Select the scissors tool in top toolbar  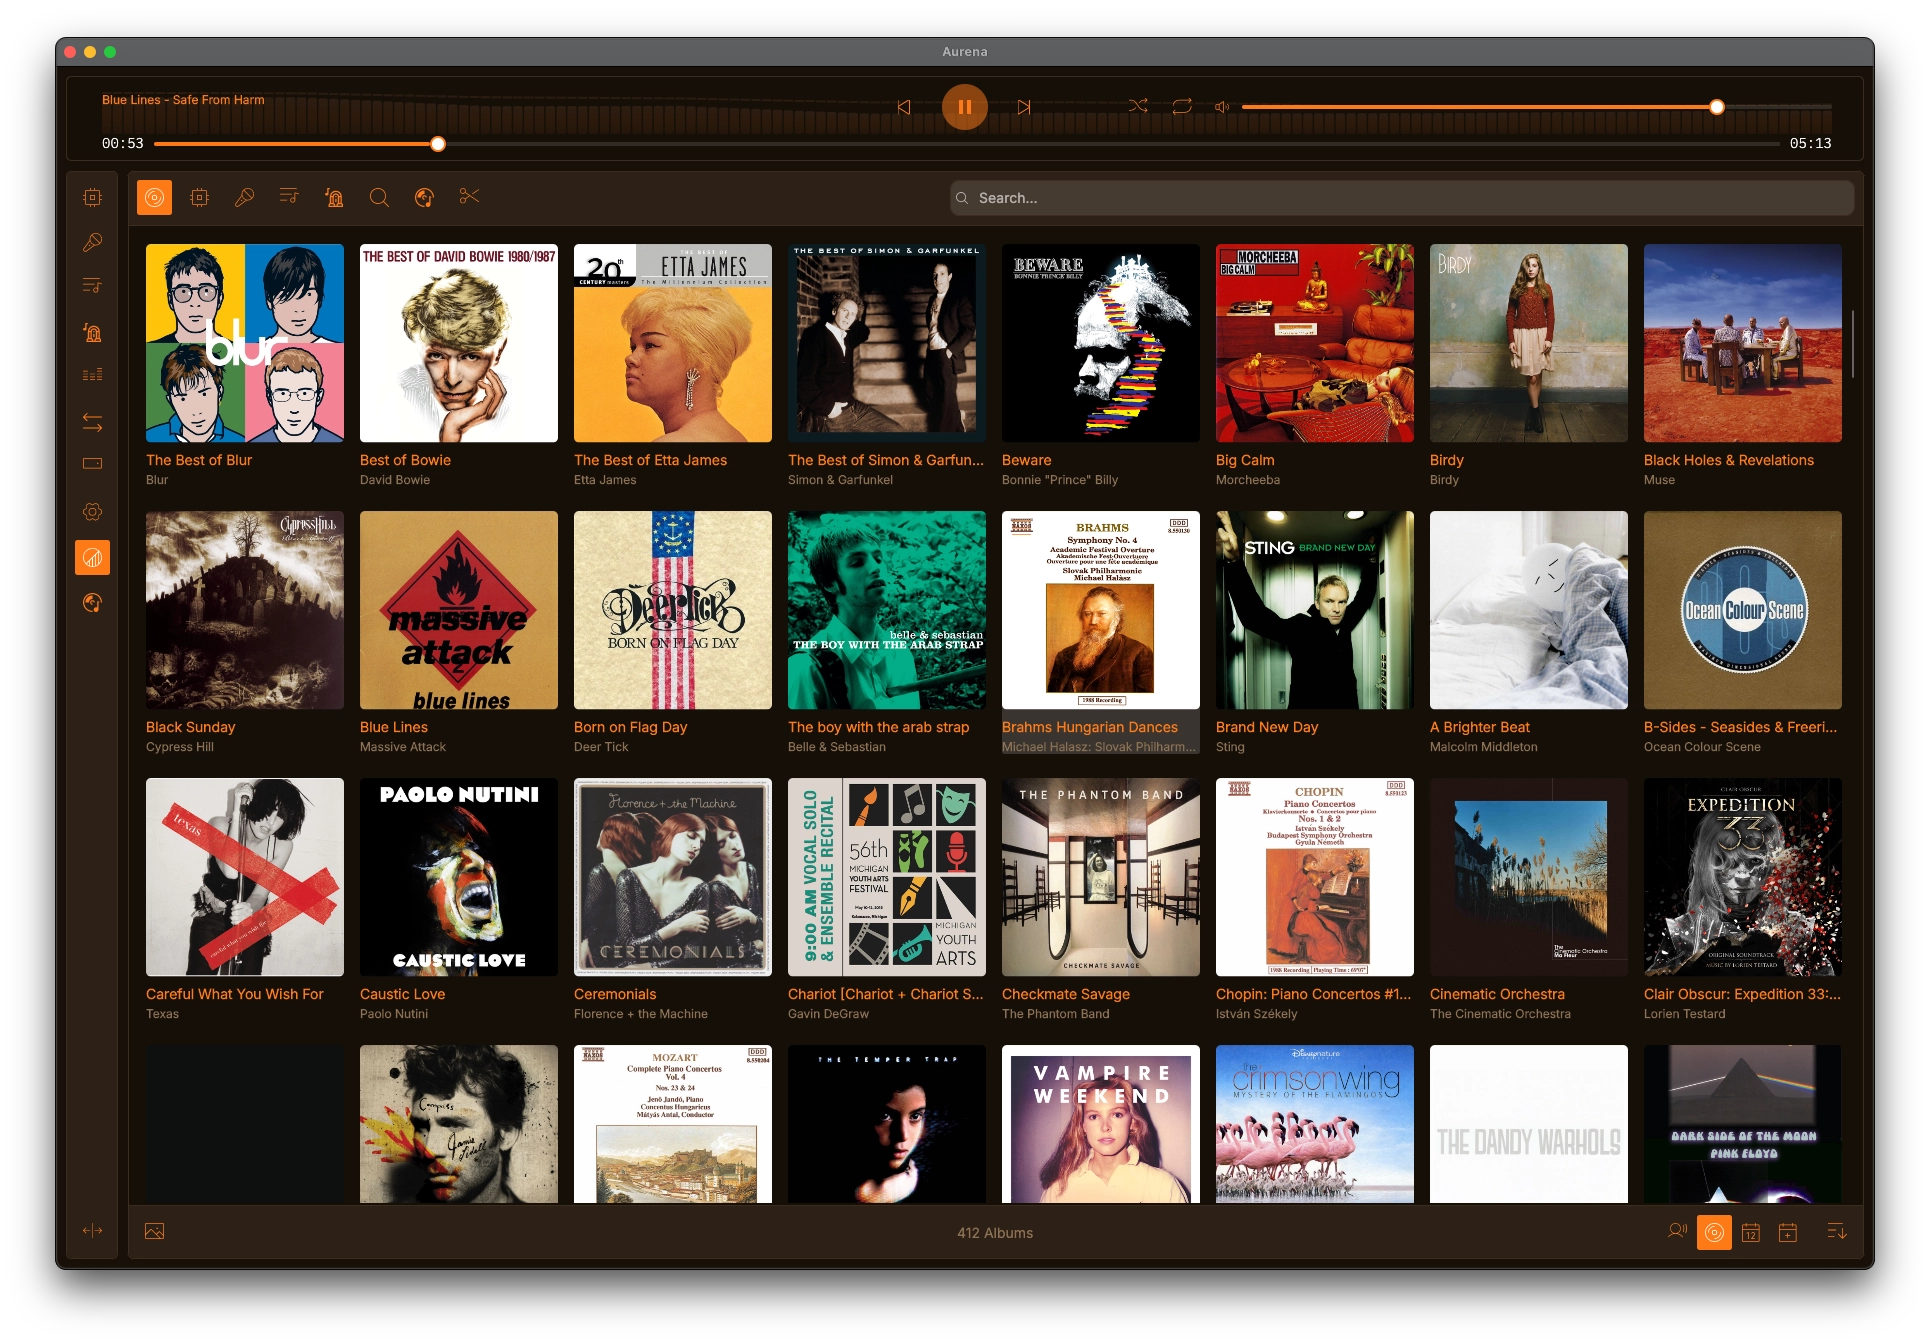469,197
